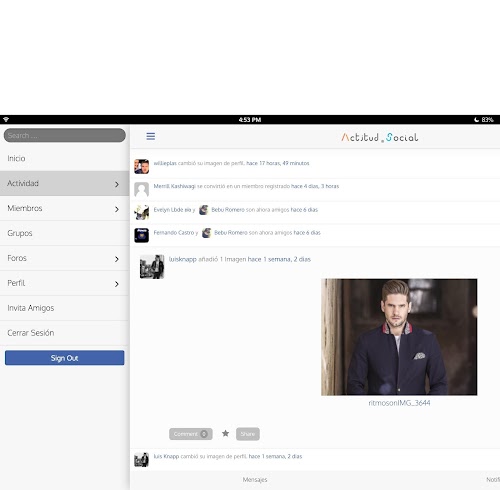The width and height of the screenshot is (500, 490).
Task: Click the Share button under photo
Action: pyautogui.click(x=248, y=434)
